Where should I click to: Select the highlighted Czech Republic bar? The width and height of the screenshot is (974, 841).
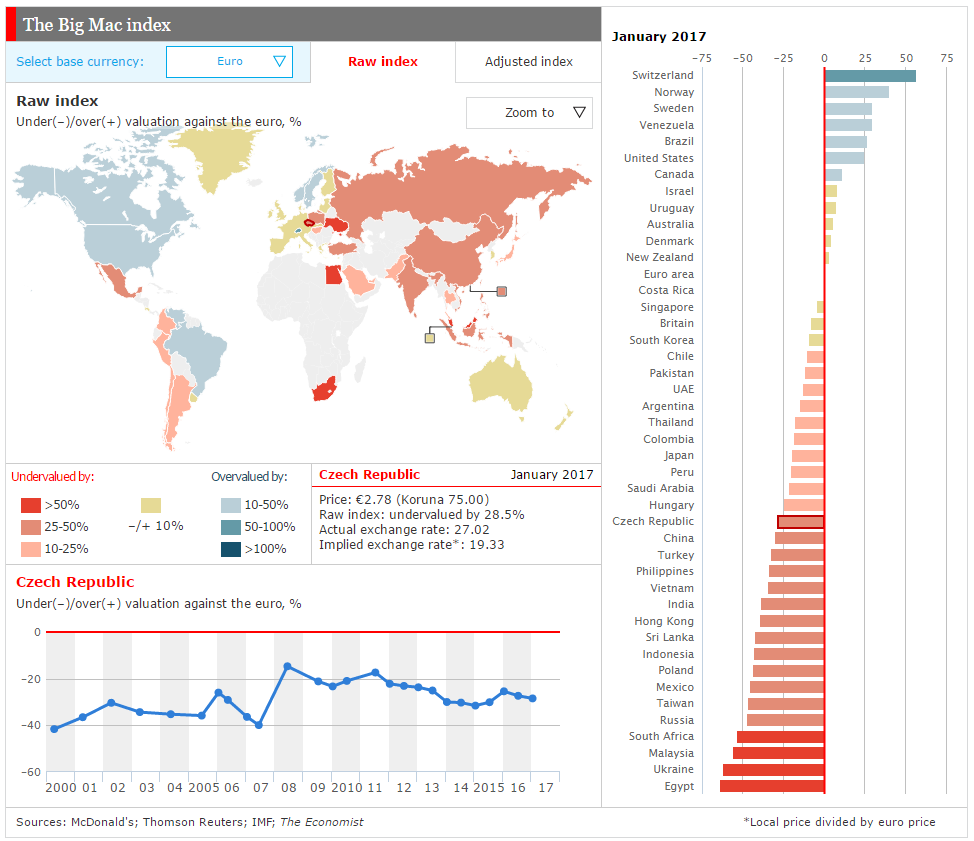click(x=801, y=522)
